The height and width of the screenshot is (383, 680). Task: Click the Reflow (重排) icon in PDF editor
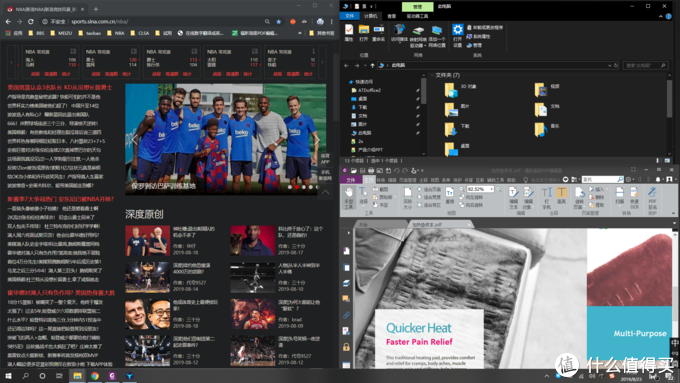(450, 196)
